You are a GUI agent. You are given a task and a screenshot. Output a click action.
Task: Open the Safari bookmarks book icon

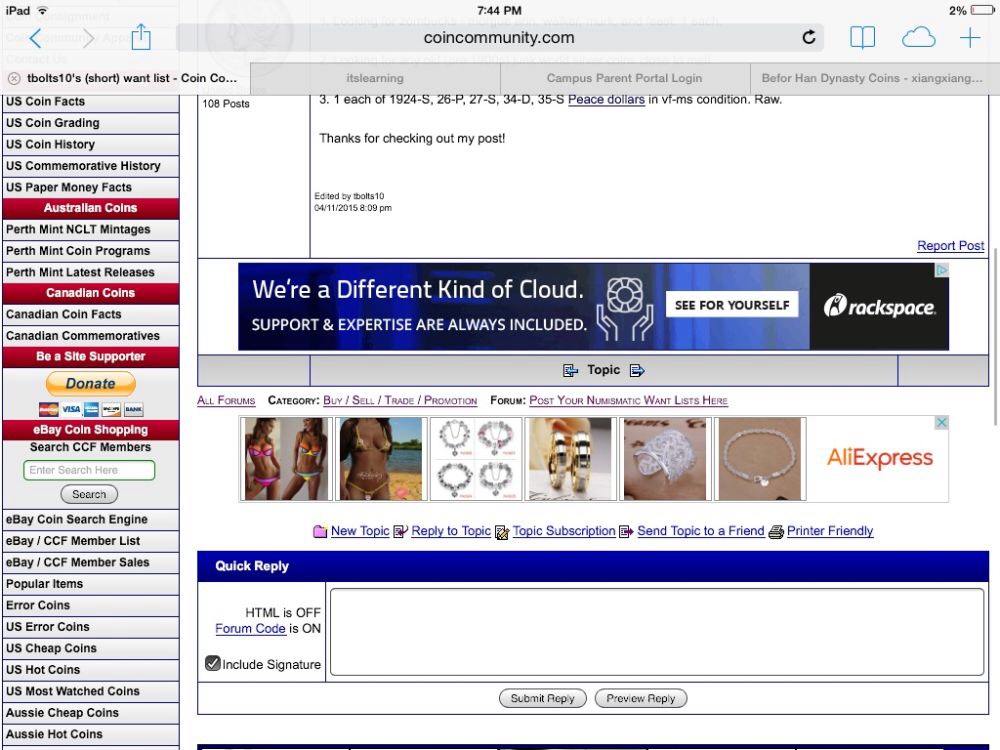click(x=862, y=38)
